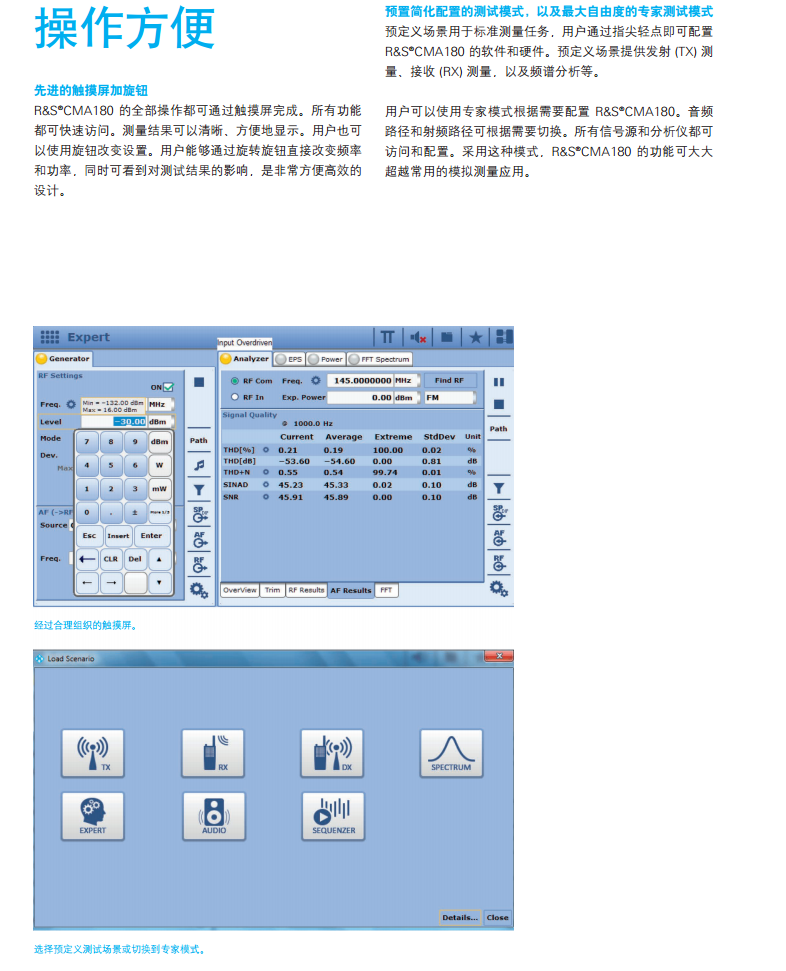Toggle the FFT Spectrum tab indicator

[354, 359]
